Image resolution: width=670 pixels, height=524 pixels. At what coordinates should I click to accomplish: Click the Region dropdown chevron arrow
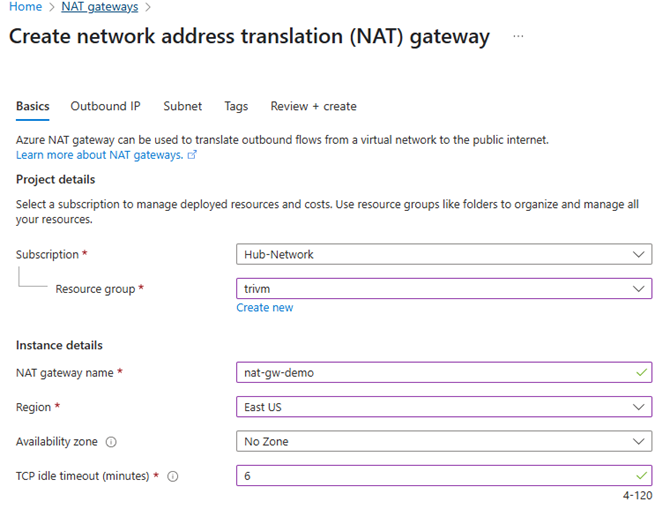pos(638,407)
